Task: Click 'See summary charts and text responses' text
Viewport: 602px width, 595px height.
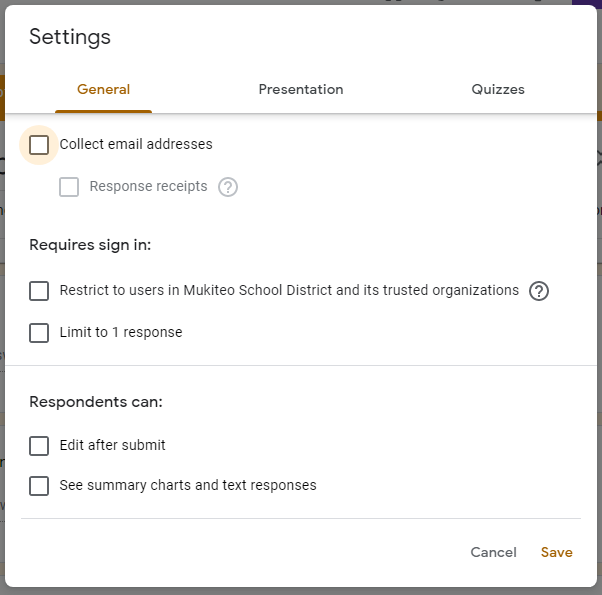Action: click(188, 486)
